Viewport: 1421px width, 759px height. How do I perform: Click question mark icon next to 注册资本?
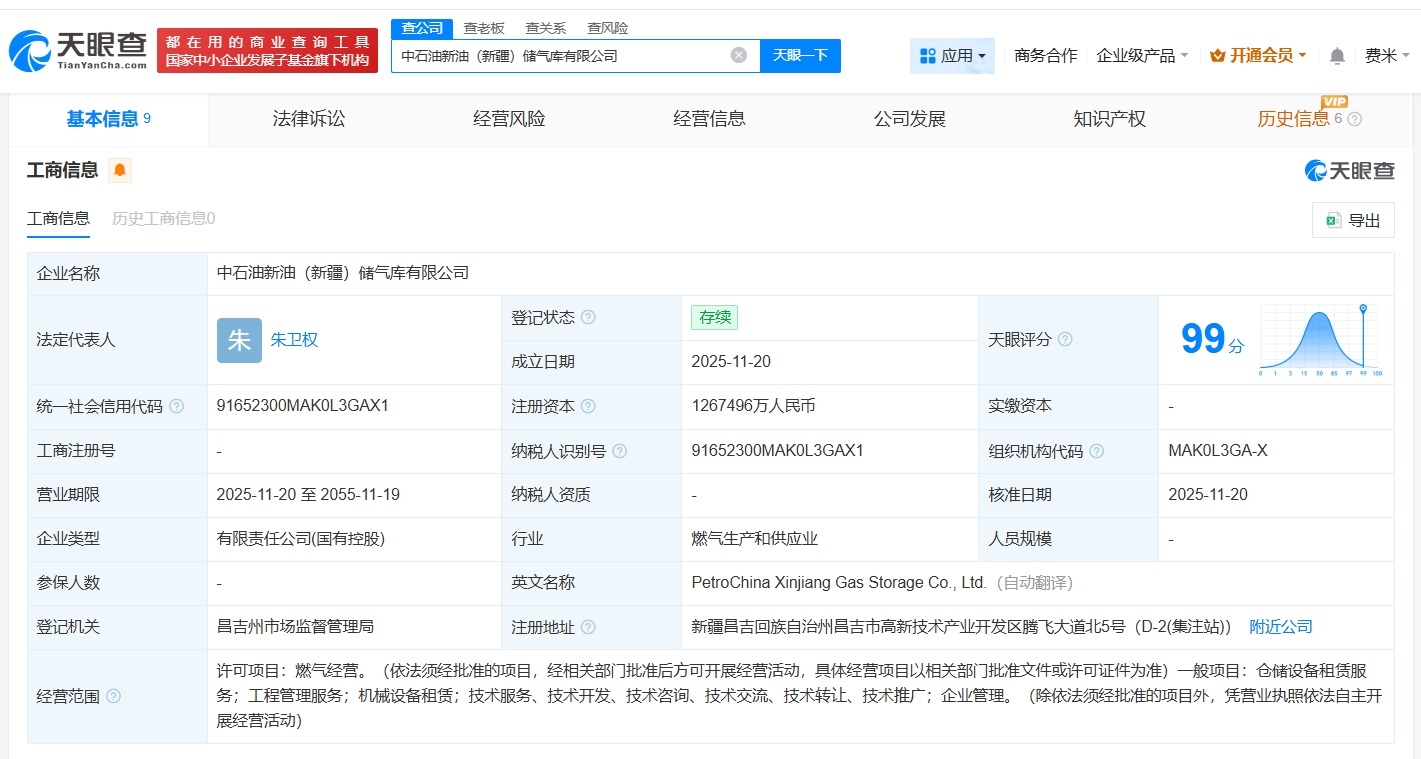pos(587,406)
